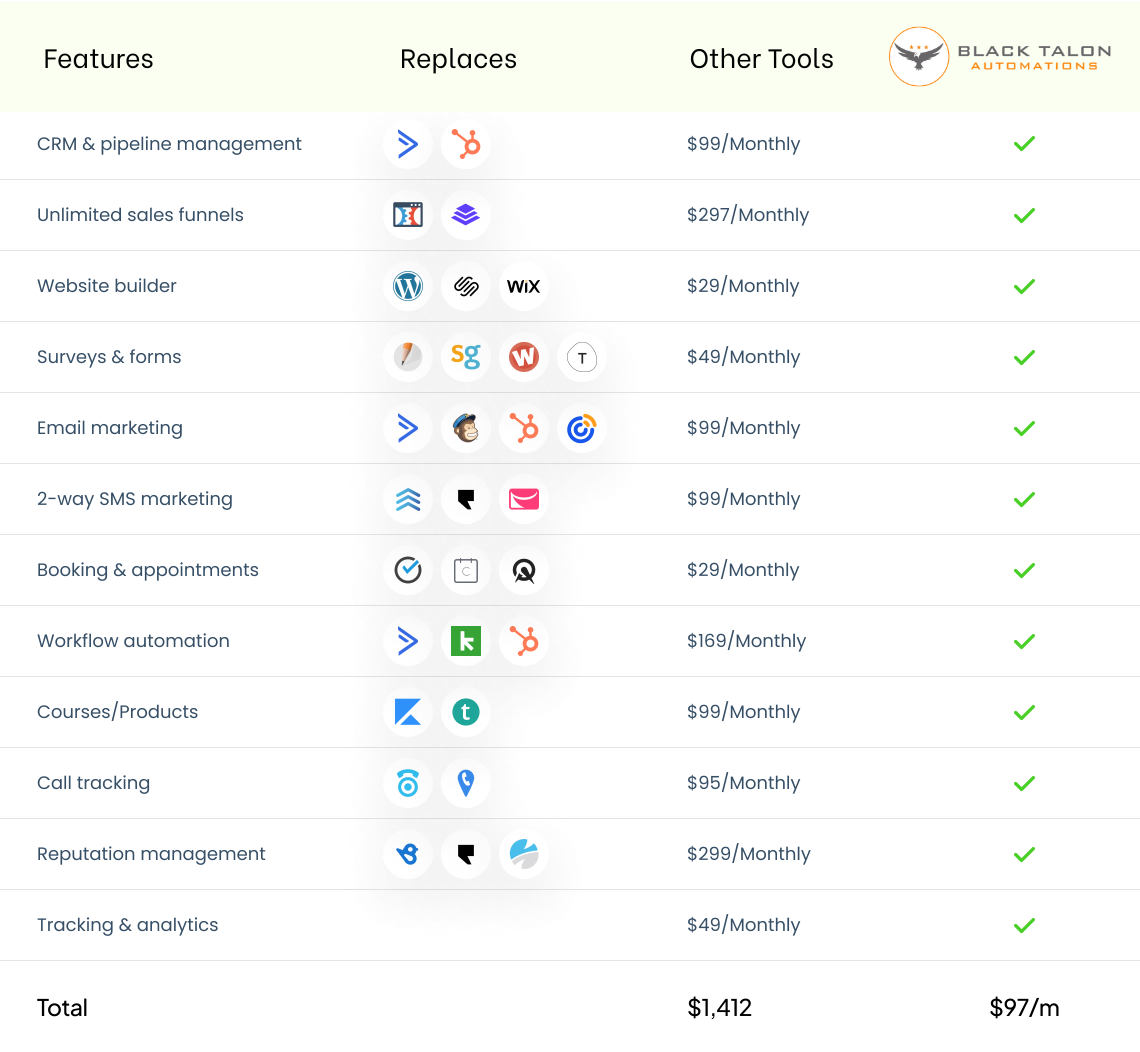The height and width of the screenshot is (1052, 1140).
Task: Click the Typeform T icon
Action: 581,357
